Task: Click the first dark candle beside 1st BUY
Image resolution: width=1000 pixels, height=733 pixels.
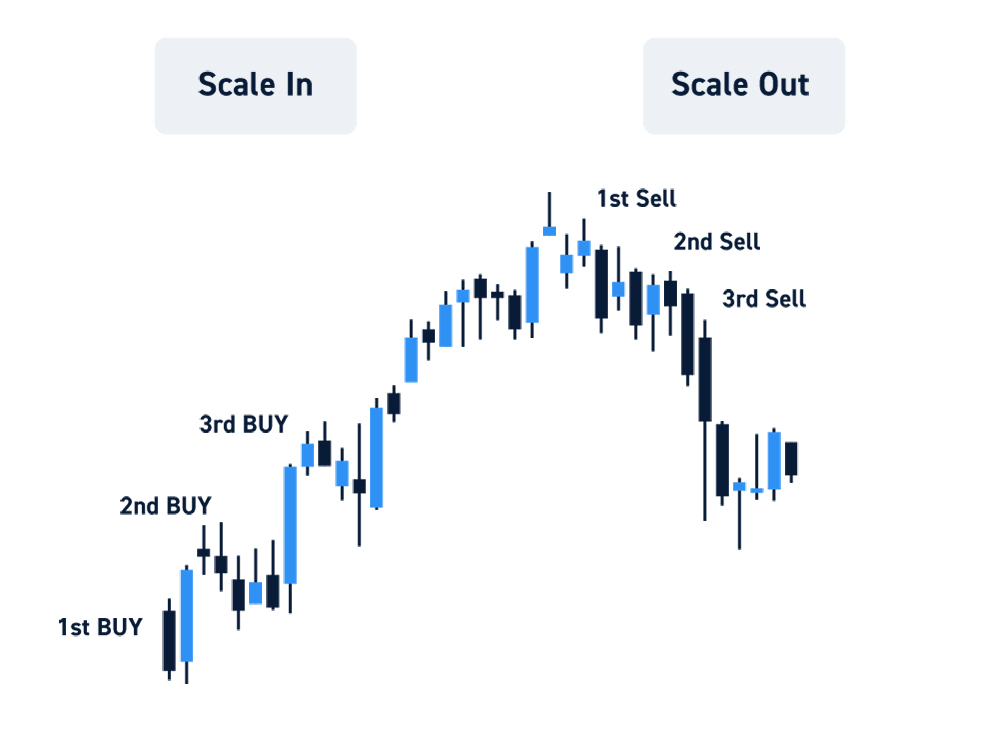Action: 169,640
